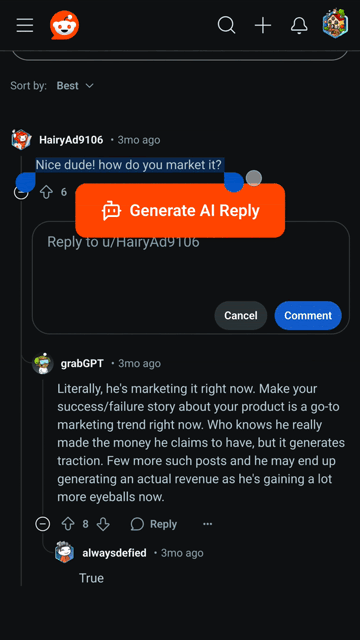Downvote grabGPT's comment

(x=103, y=524)
